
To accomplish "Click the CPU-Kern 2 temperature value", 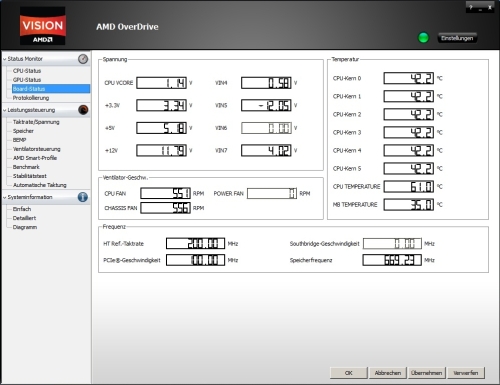I will point(409,114).
